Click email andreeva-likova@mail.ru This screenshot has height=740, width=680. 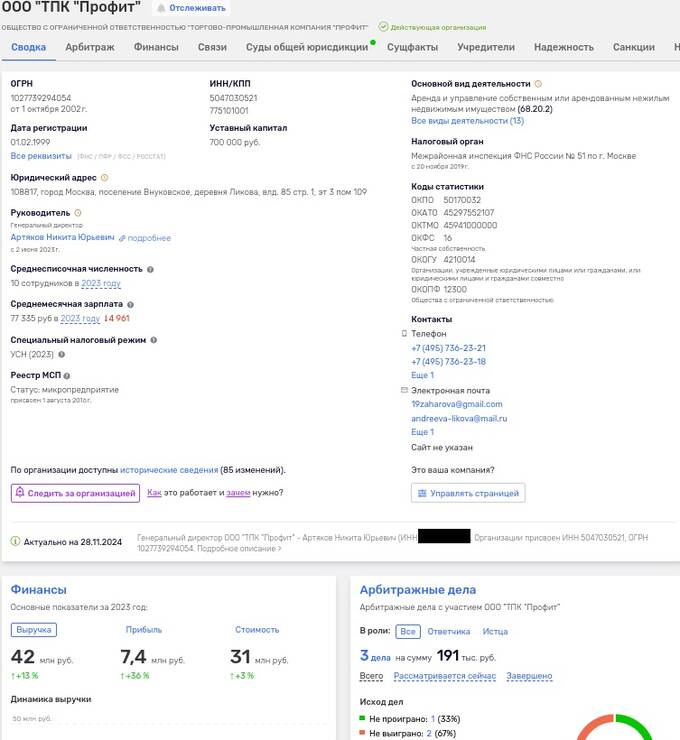(x=459, y=419)
